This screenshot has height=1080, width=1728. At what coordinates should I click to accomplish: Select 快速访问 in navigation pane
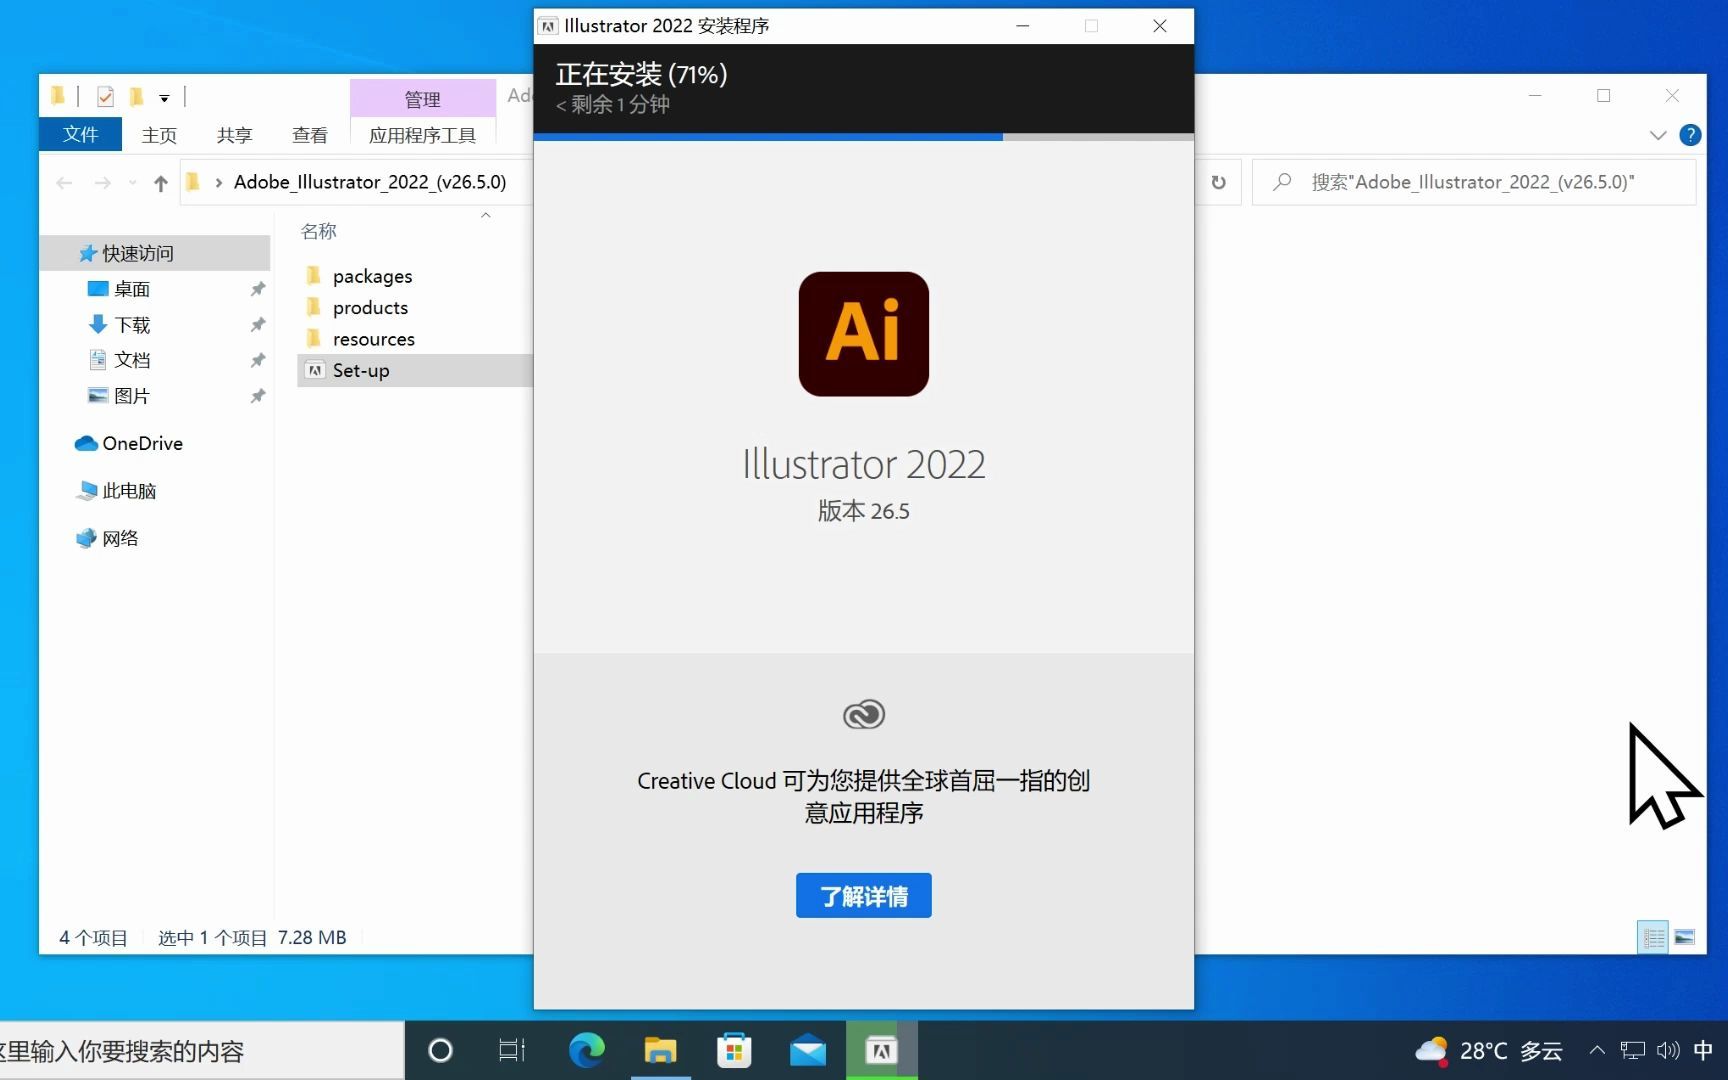156,253
